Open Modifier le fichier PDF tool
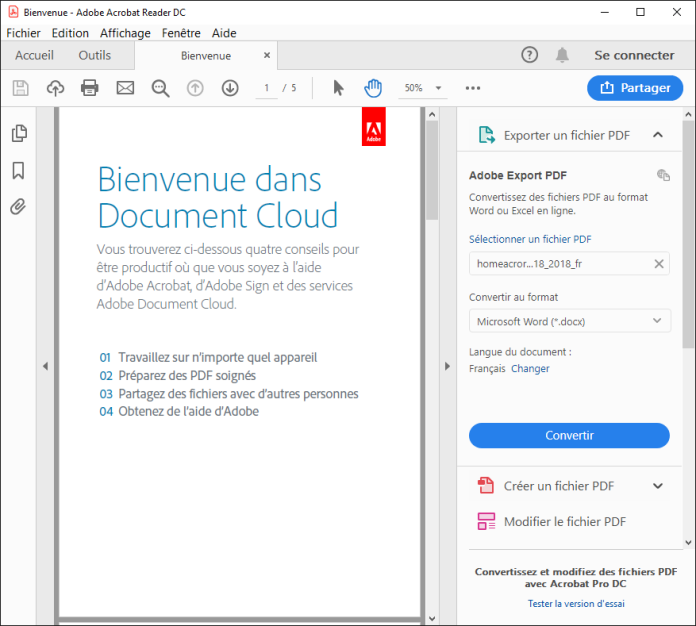This screenshot has height=626, width=696. (565, 522)
